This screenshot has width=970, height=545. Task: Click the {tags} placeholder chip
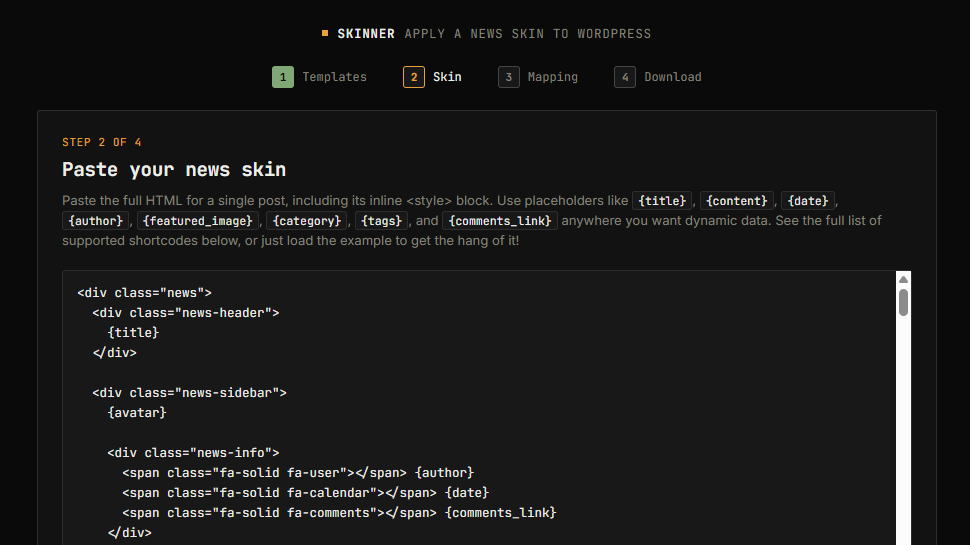click(382, 221)
